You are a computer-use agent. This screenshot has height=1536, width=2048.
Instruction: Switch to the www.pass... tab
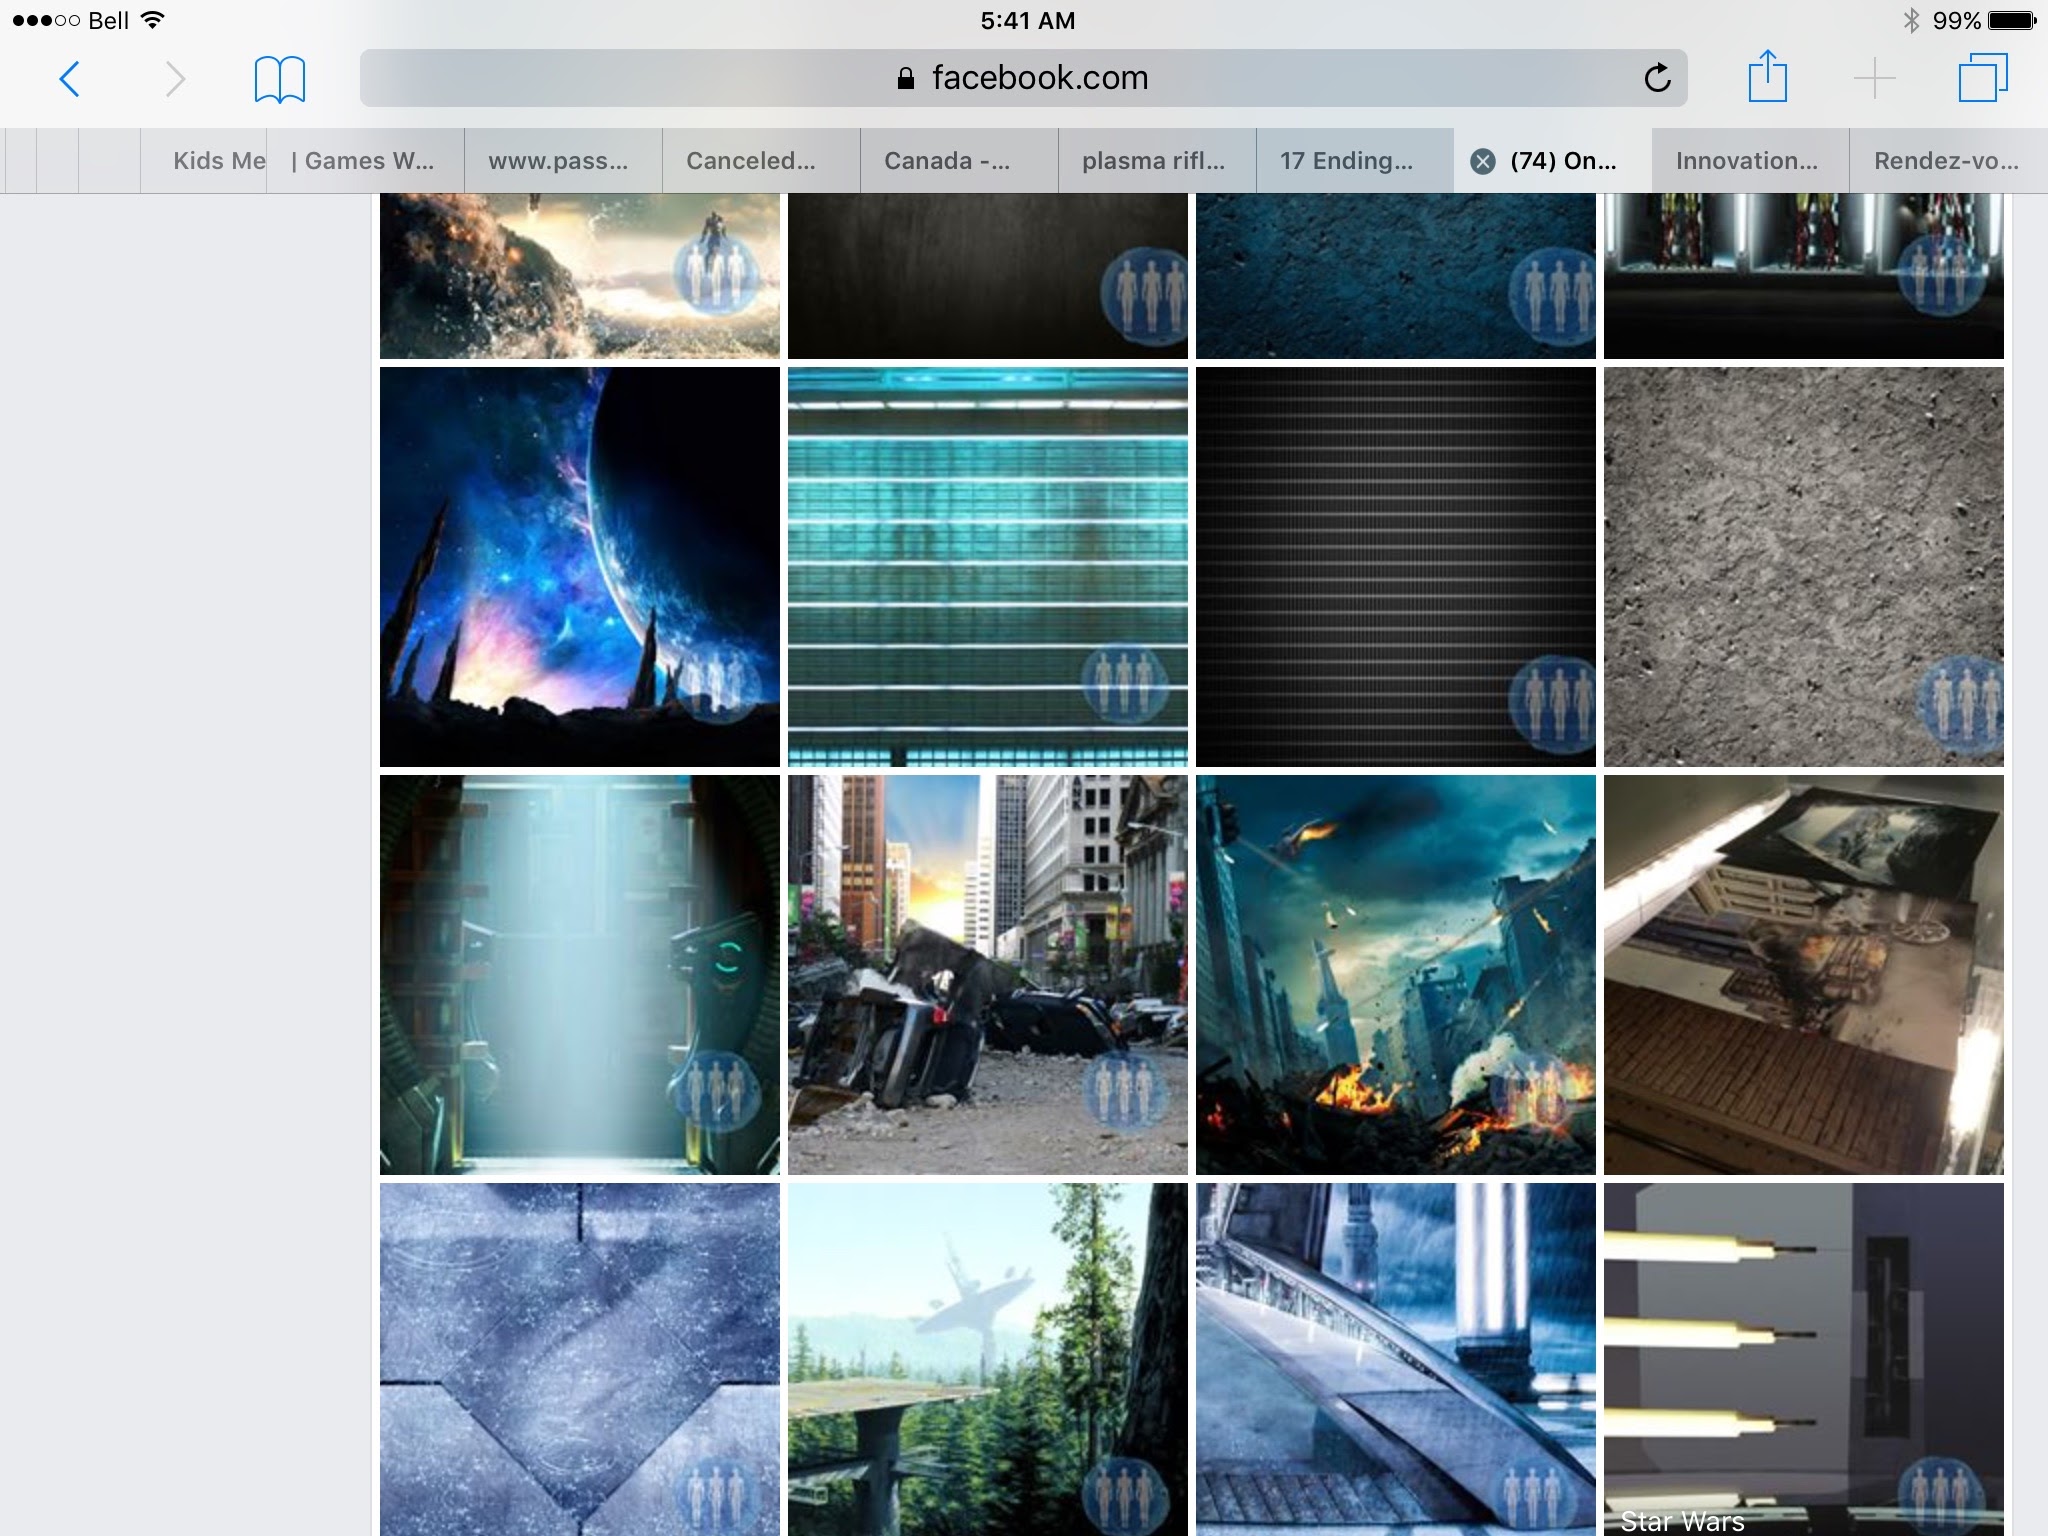tap(563, 161)
